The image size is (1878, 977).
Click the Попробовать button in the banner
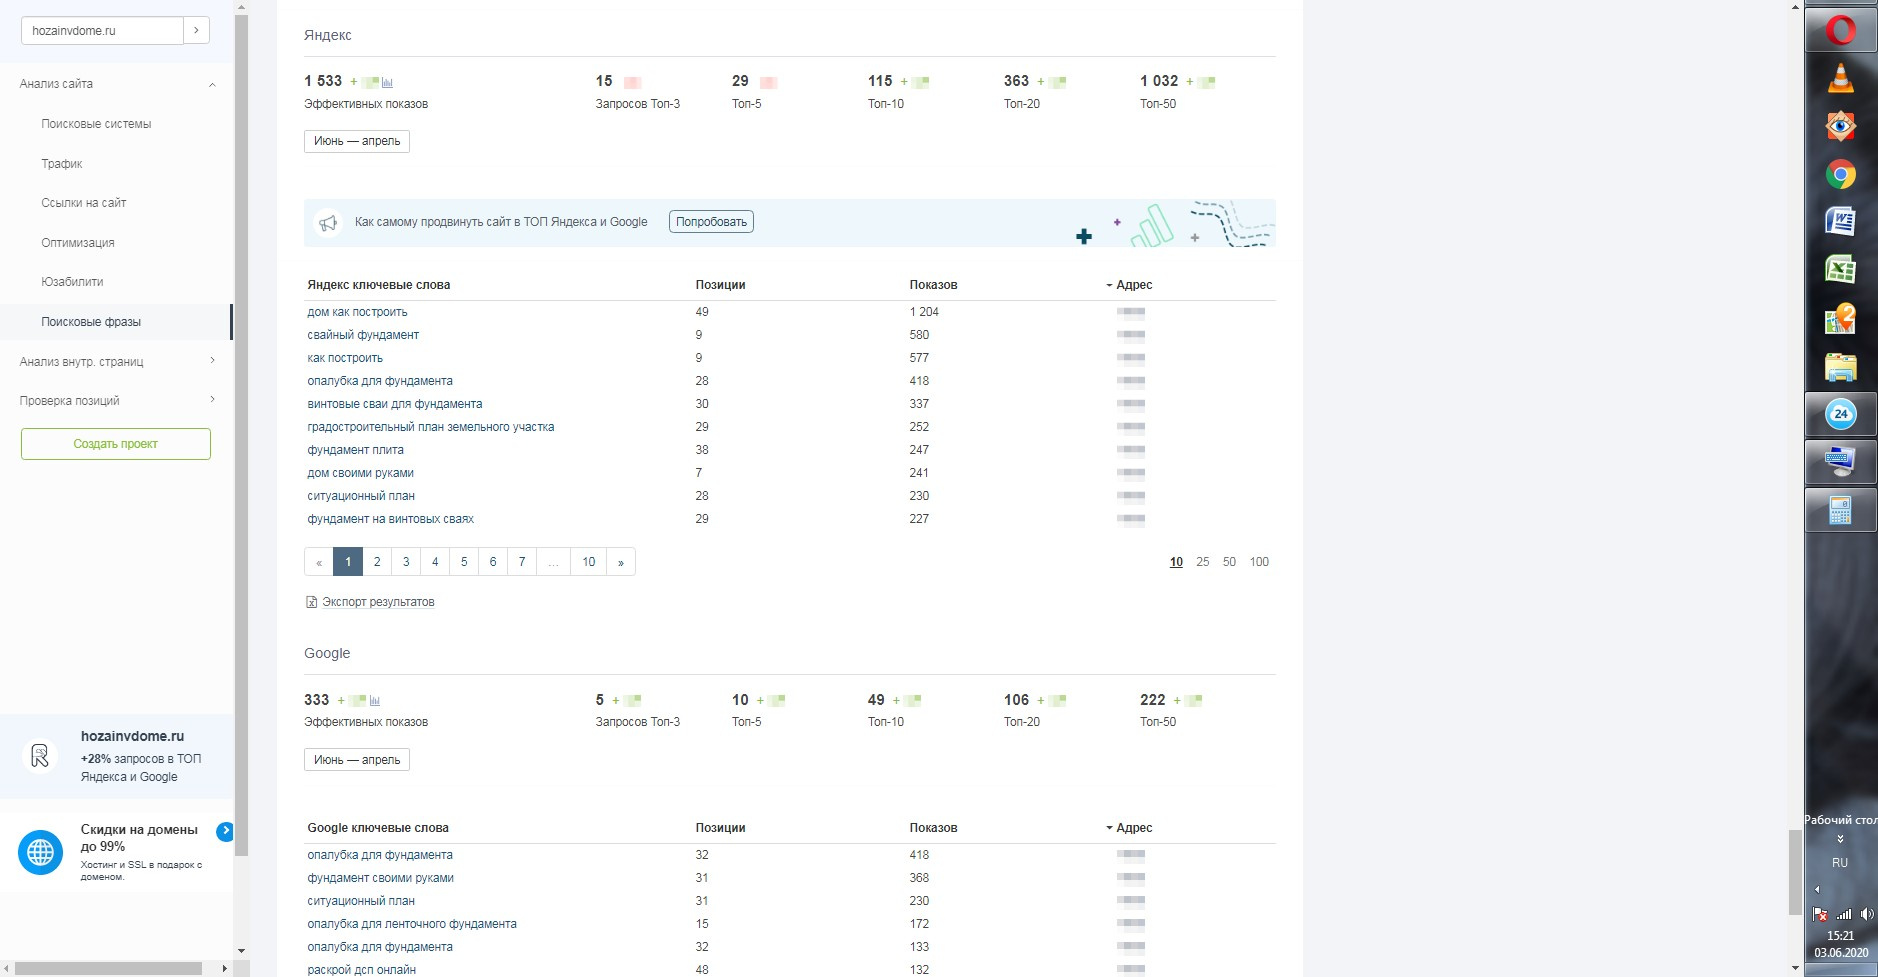[x=711, y=222]
